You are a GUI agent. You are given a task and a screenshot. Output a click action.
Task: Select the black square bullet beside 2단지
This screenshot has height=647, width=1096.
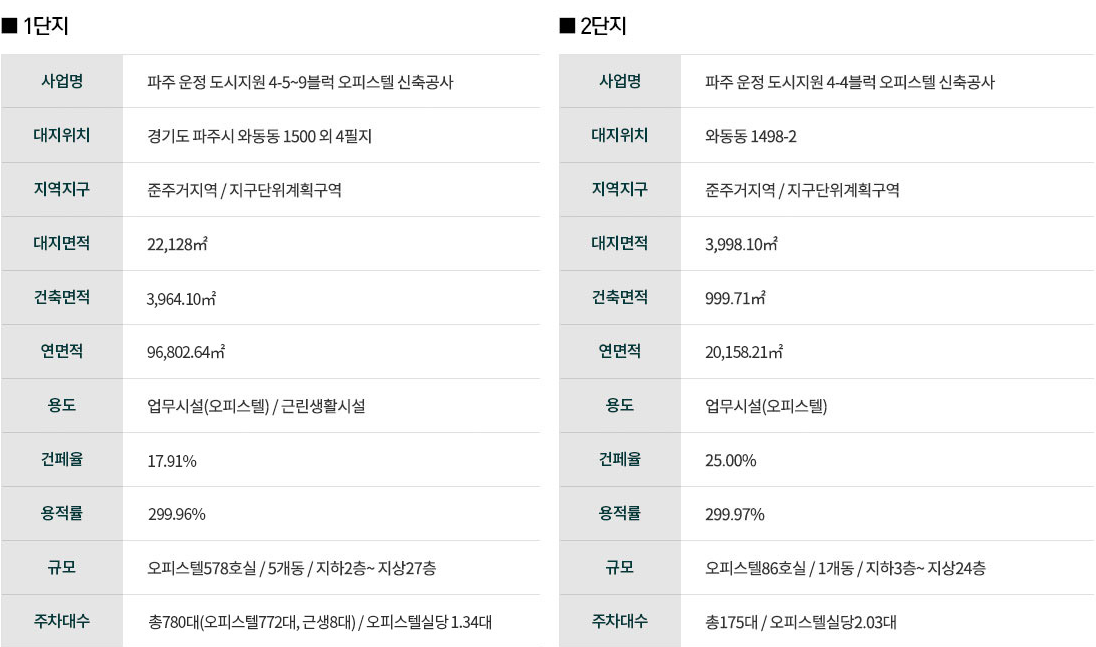coord(567,27)
